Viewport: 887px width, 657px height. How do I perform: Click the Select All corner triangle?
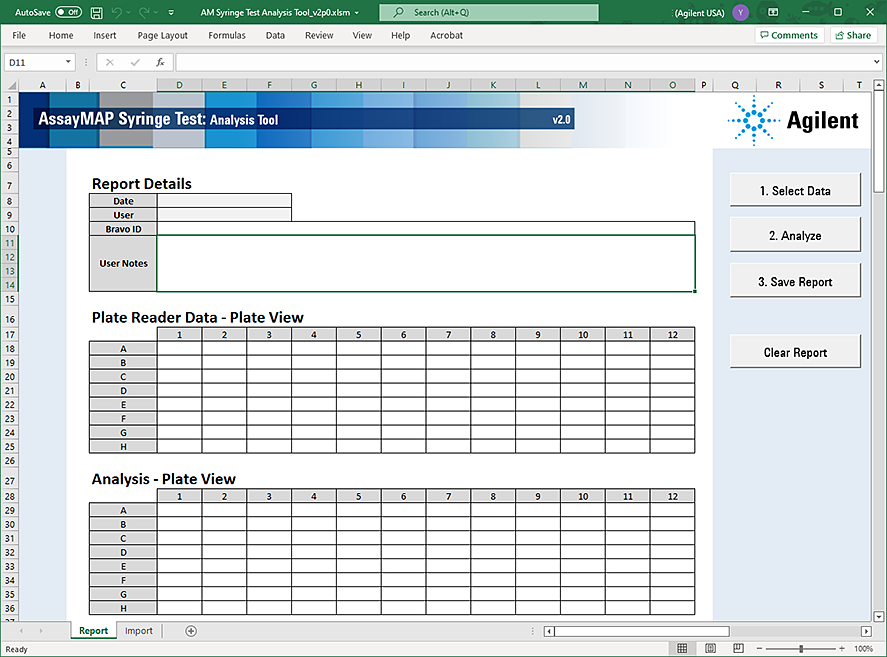pos(10,85)
